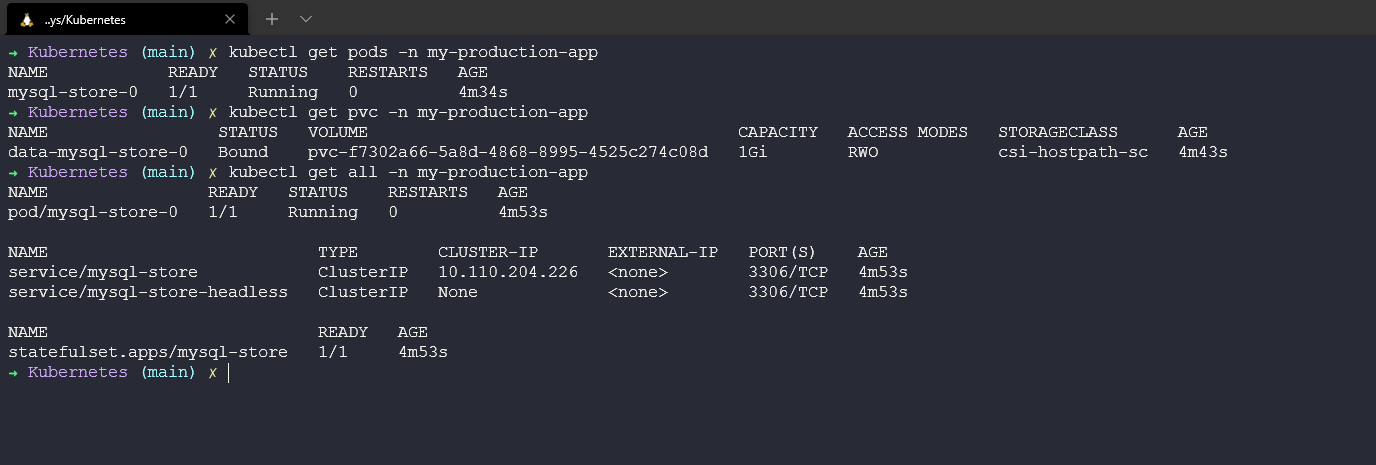Click the cluster IP 10.110.204.226
This screenshot has height=465, width=1376.
[x=507, y=272]
